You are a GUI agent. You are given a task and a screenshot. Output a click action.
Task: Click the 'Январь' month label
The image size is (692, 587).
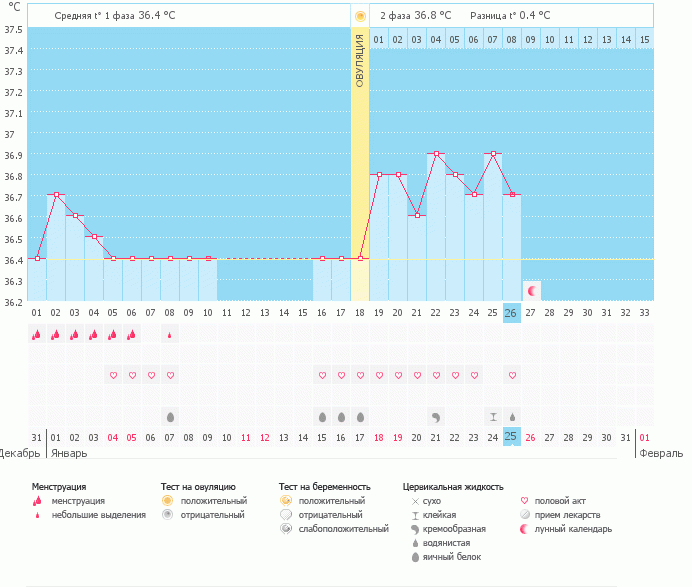click(68, 452)
